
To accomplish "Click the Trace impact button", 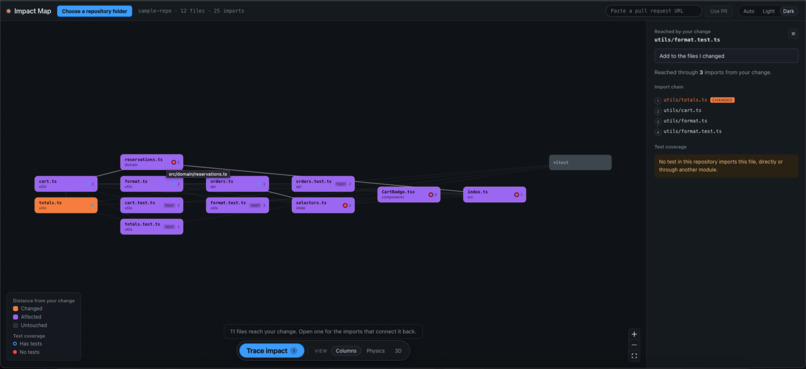I will (272, 350).
